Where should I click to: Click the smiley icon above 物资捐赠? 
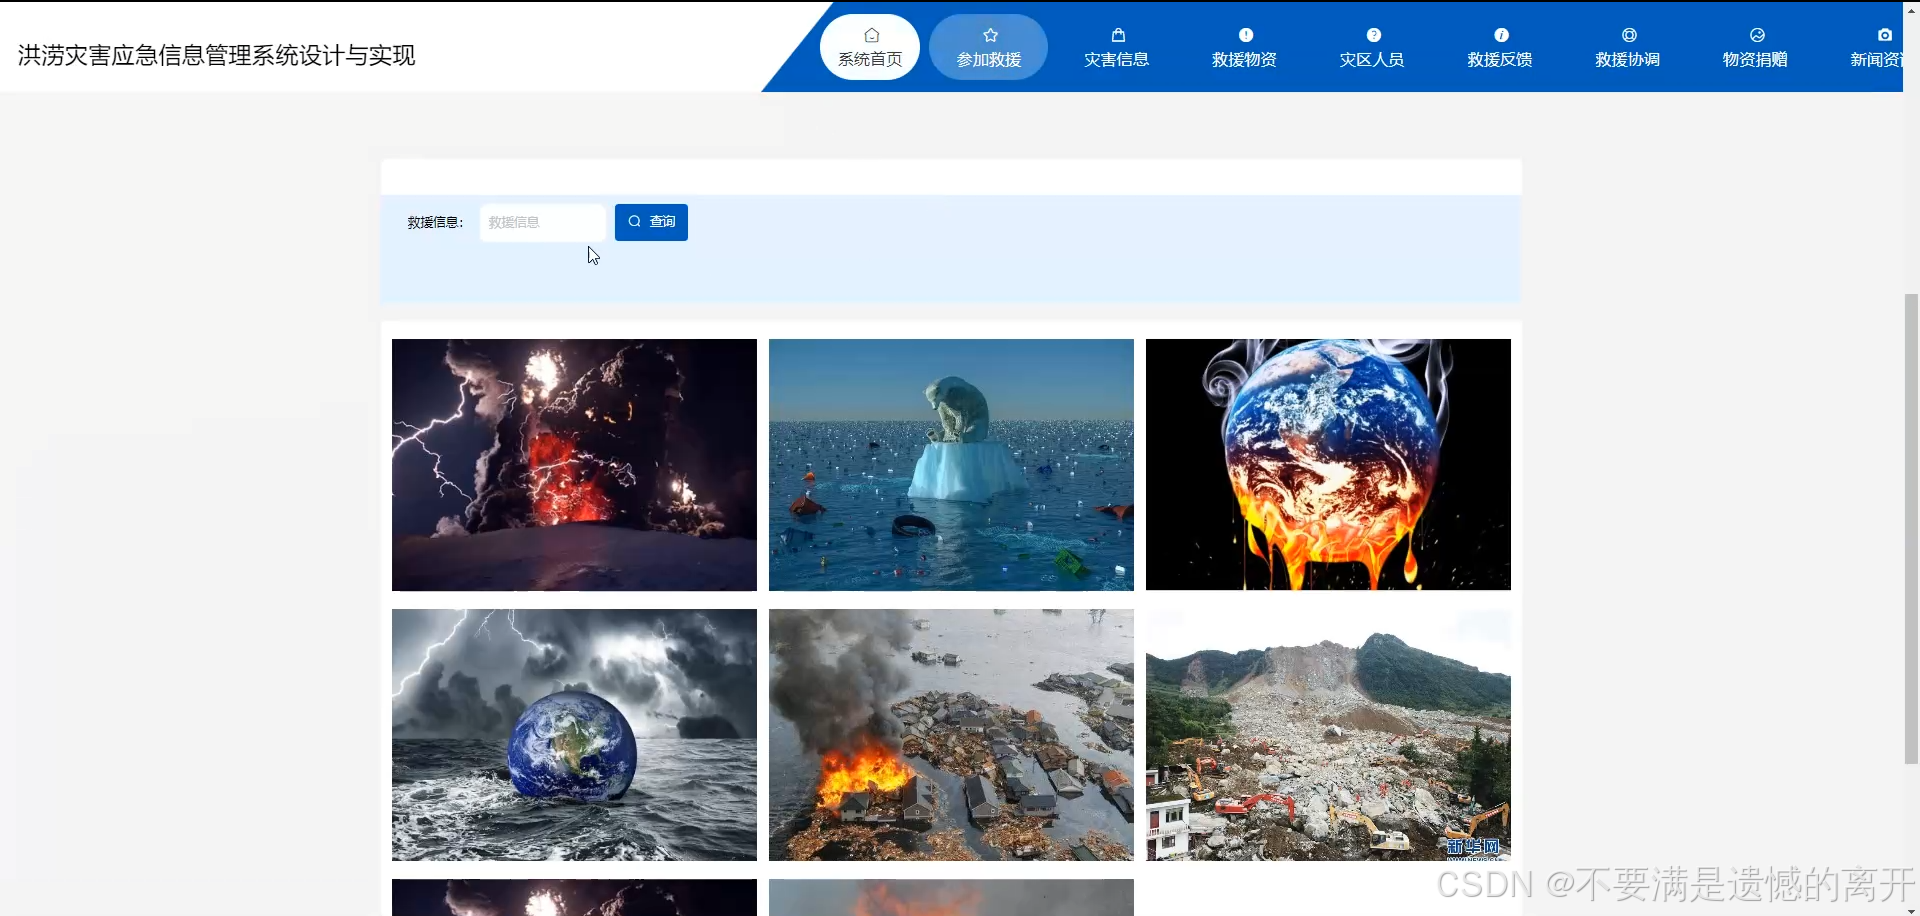click(1757, 35)
